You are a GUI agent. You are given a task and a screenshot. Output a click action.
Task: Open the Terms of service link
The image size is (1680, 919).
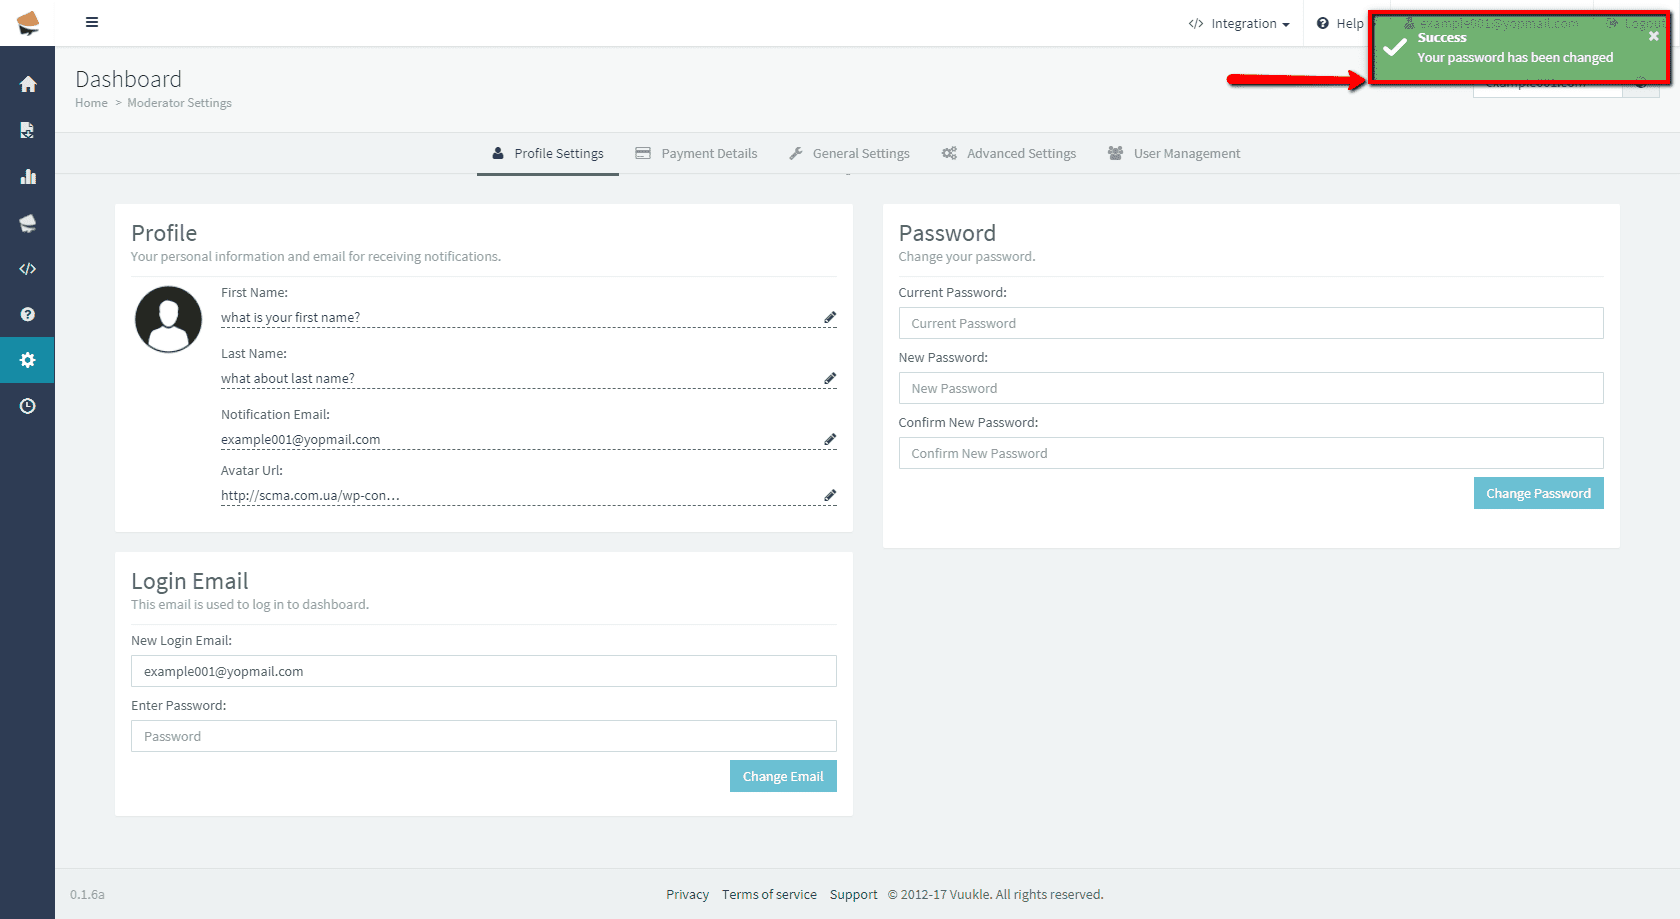pos(769,895)
